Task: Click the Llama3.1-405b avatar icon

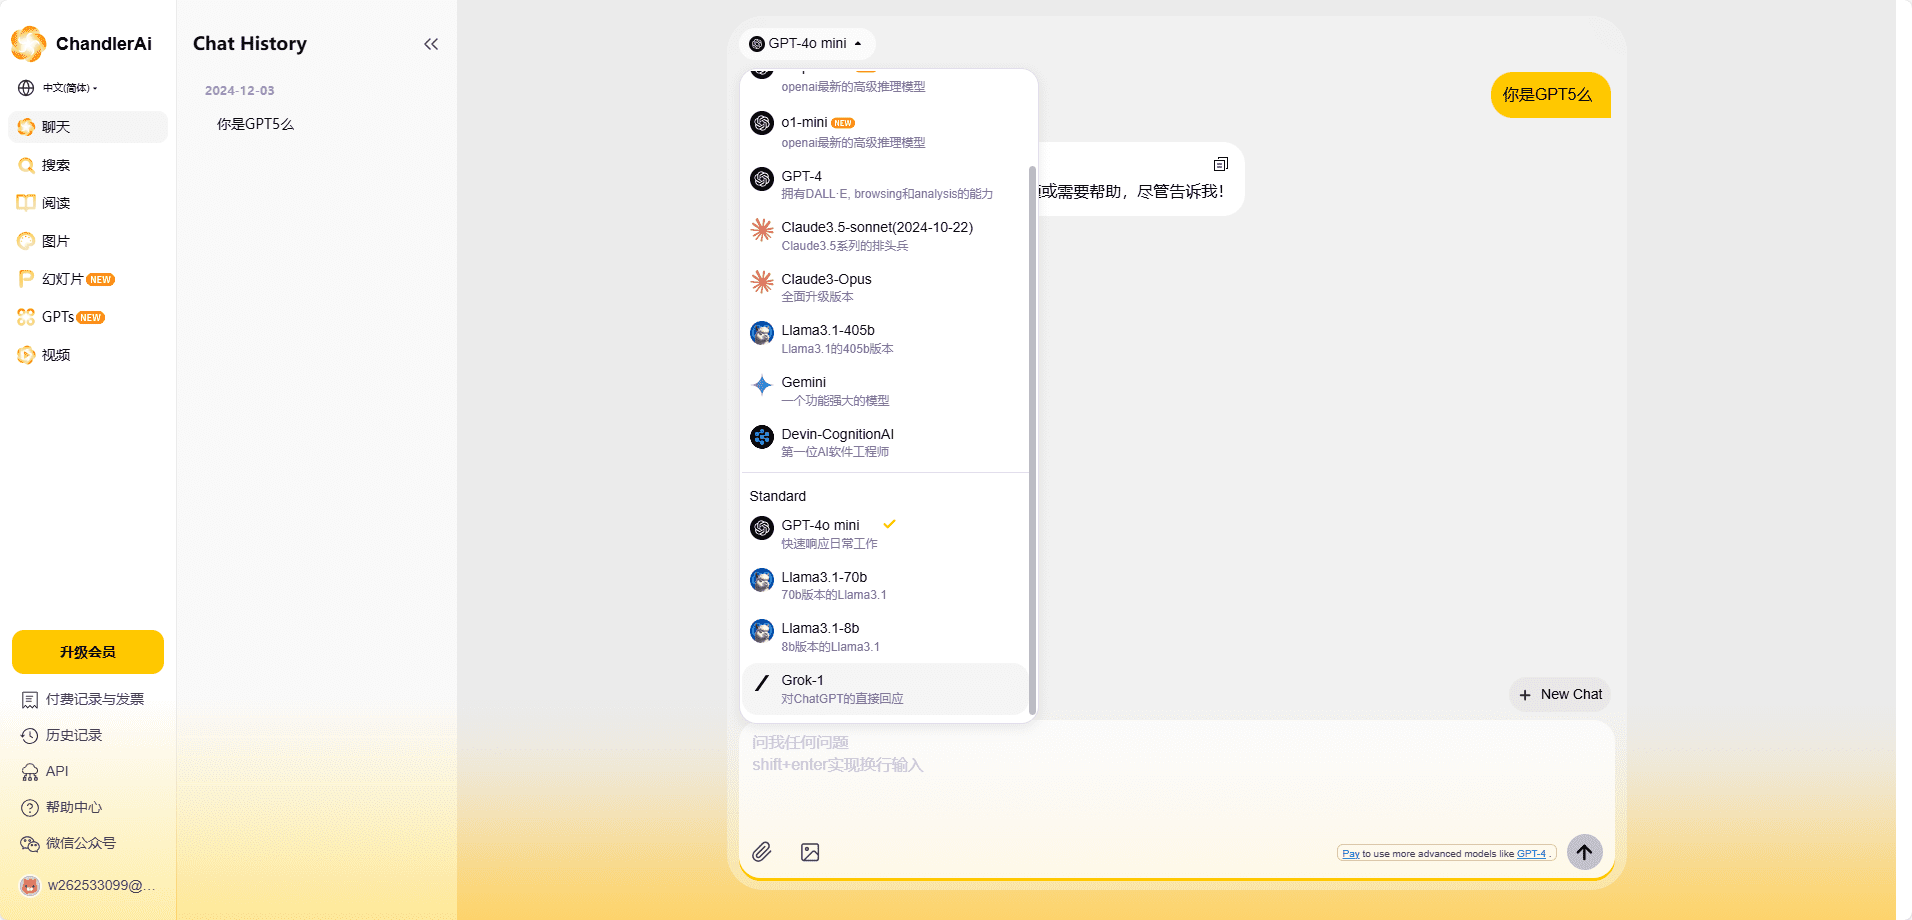Action: [762, 333]
